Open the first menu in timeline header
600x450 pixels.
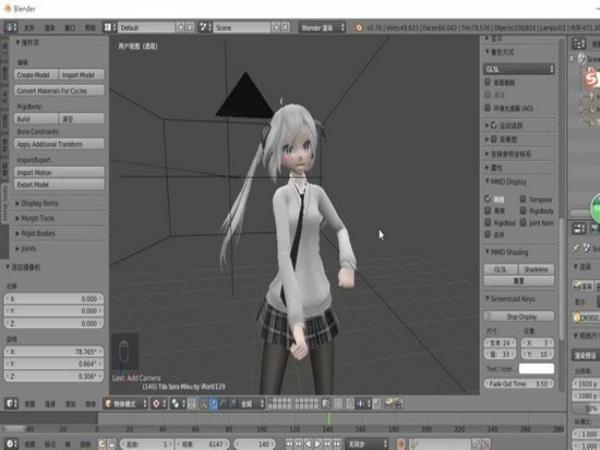point(30,444)
